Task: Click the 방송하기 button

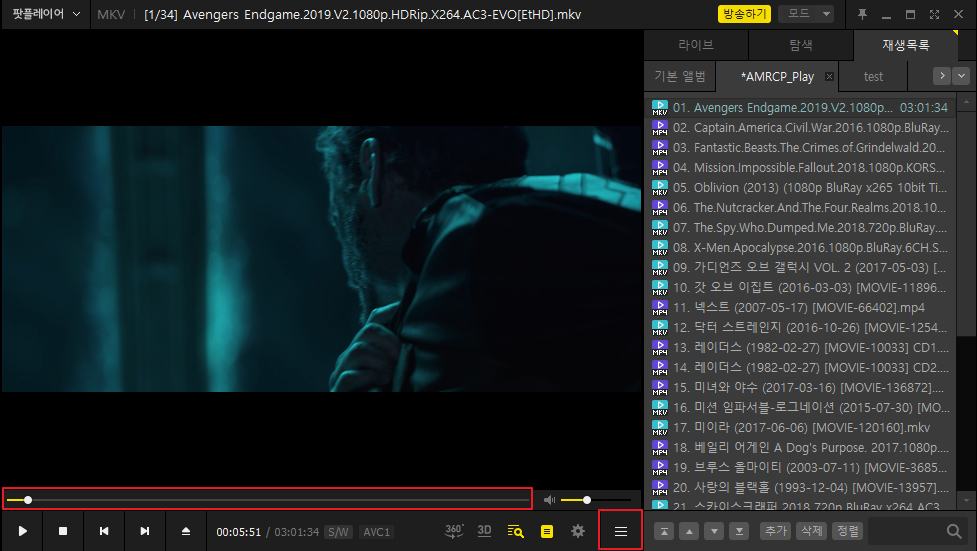Action: (745, 15)
